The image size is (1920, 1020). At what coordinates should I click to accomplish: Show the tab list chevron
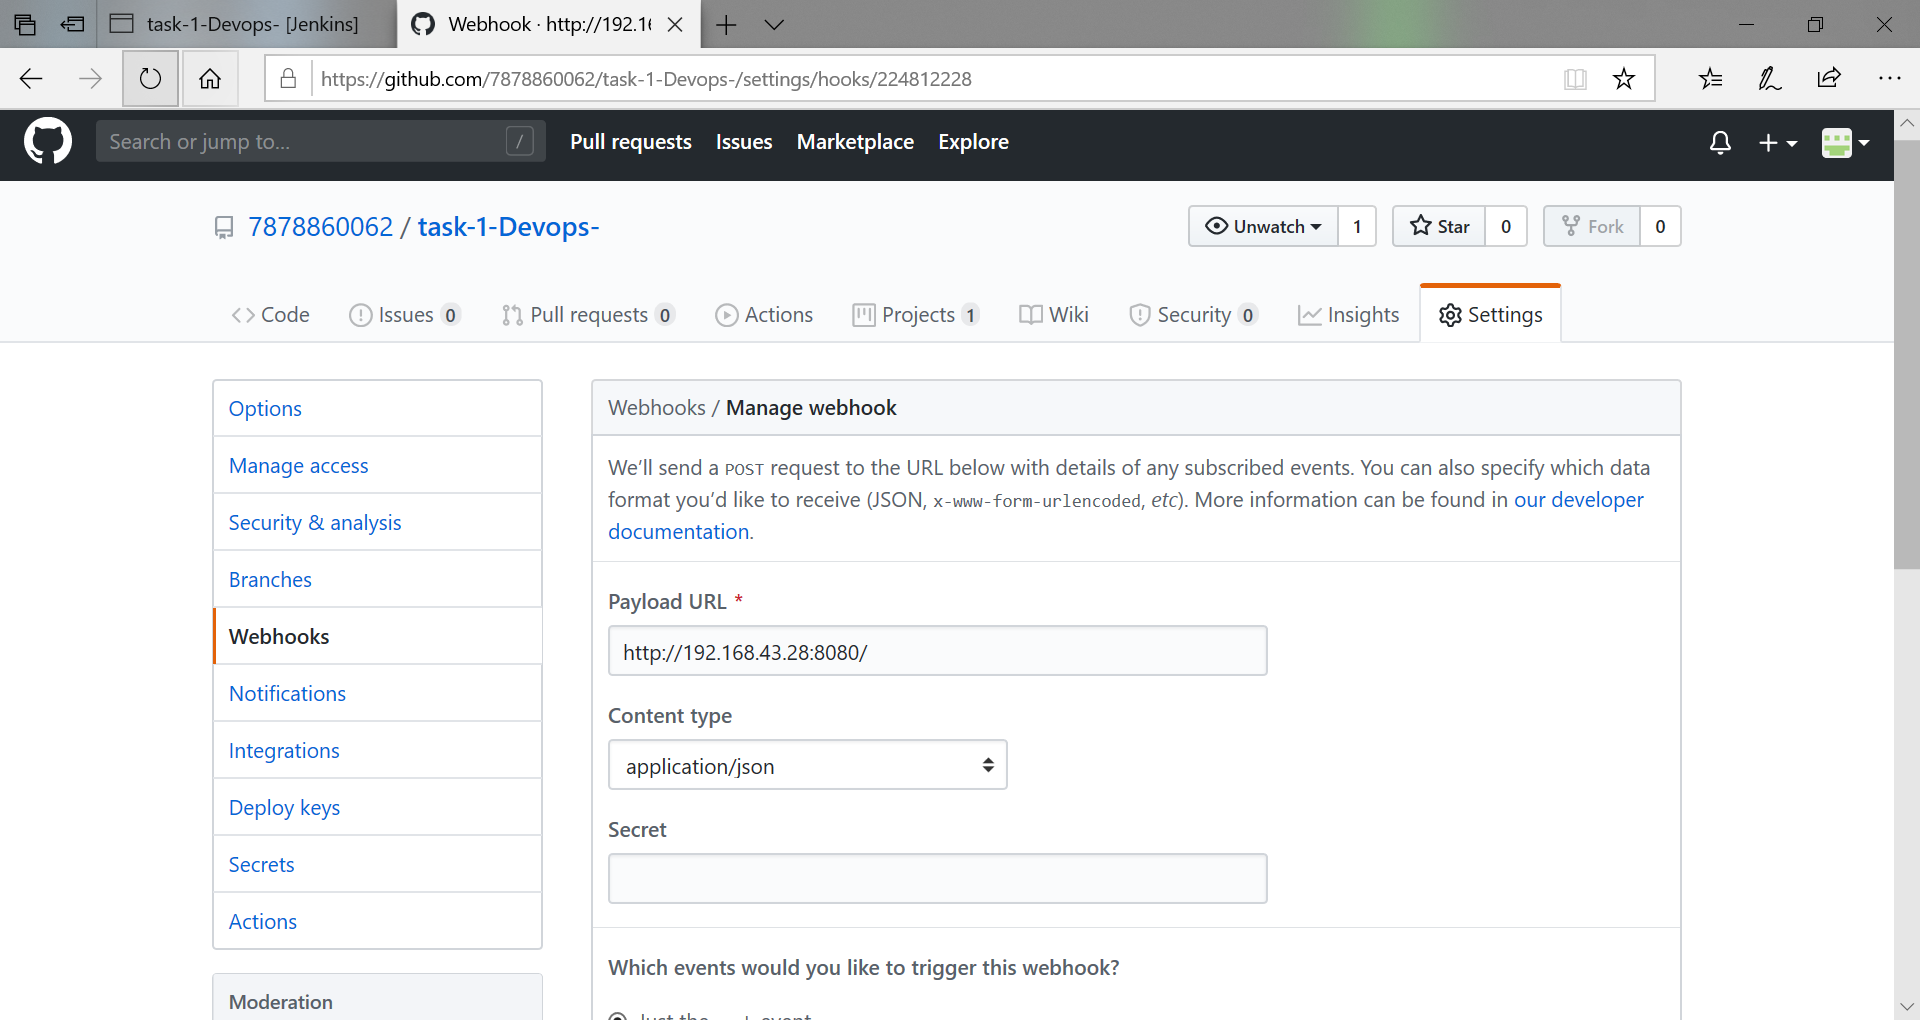click(774, 24)
